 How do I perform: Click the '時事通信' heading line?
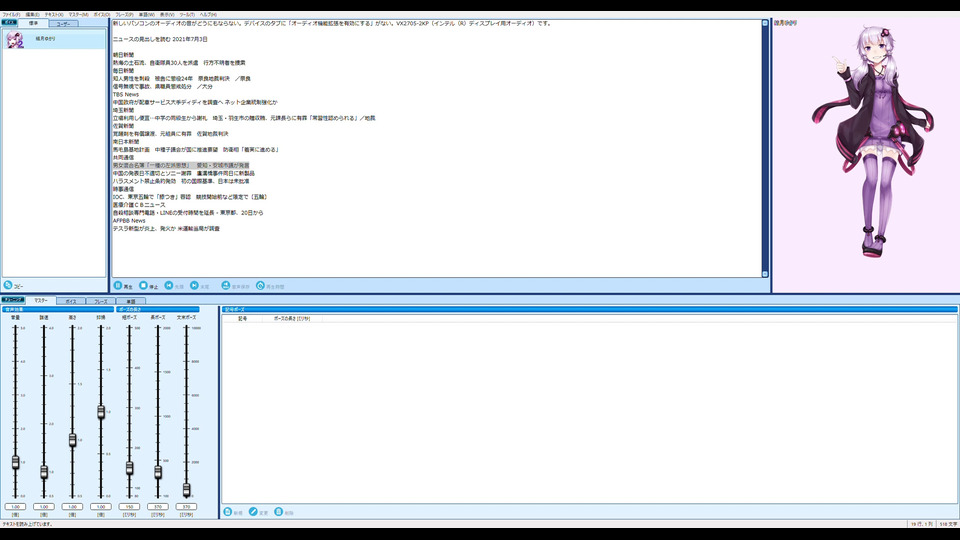[x=123, y=189]
